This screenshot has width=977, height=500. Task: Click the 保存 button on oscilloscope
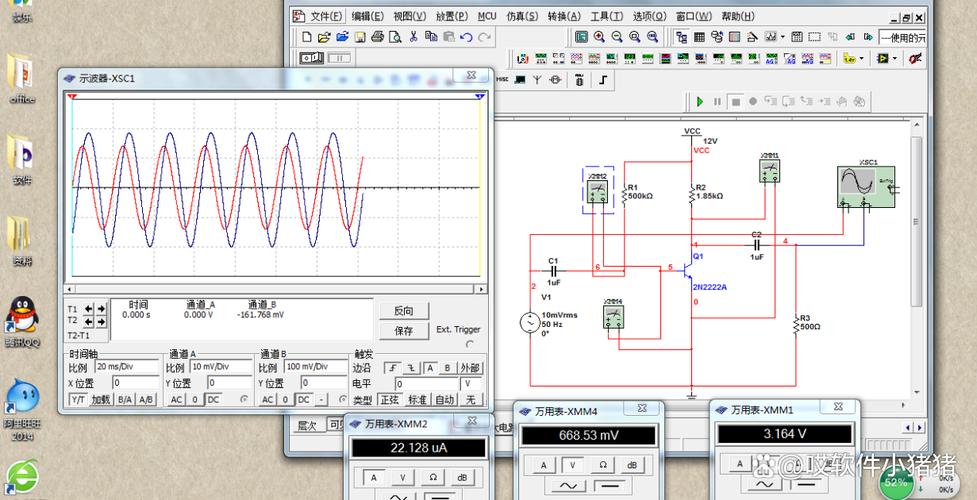click(x=404, y=330)
